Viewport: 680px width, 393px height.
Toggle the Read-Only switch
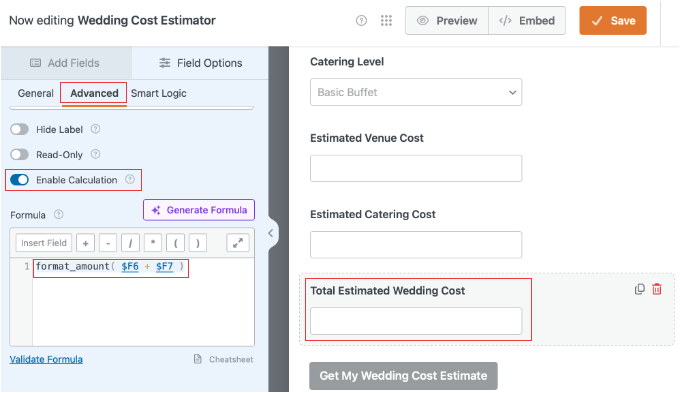pyautogui.click(x=20, y=154)
